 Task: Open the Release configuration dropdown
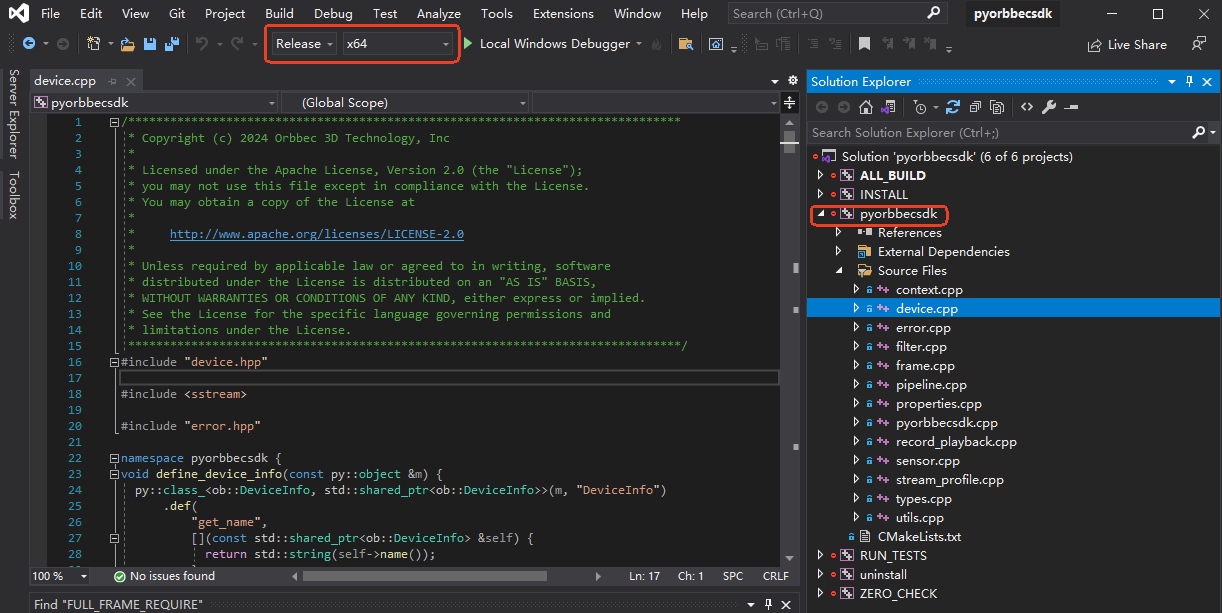point(304,44)
